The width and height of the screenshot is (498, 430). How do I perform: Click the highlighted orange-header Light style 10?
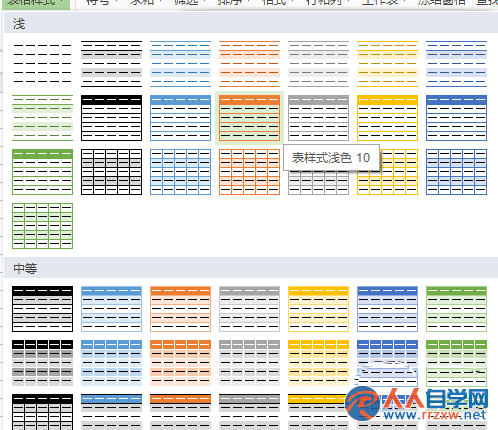pos(249,118)
